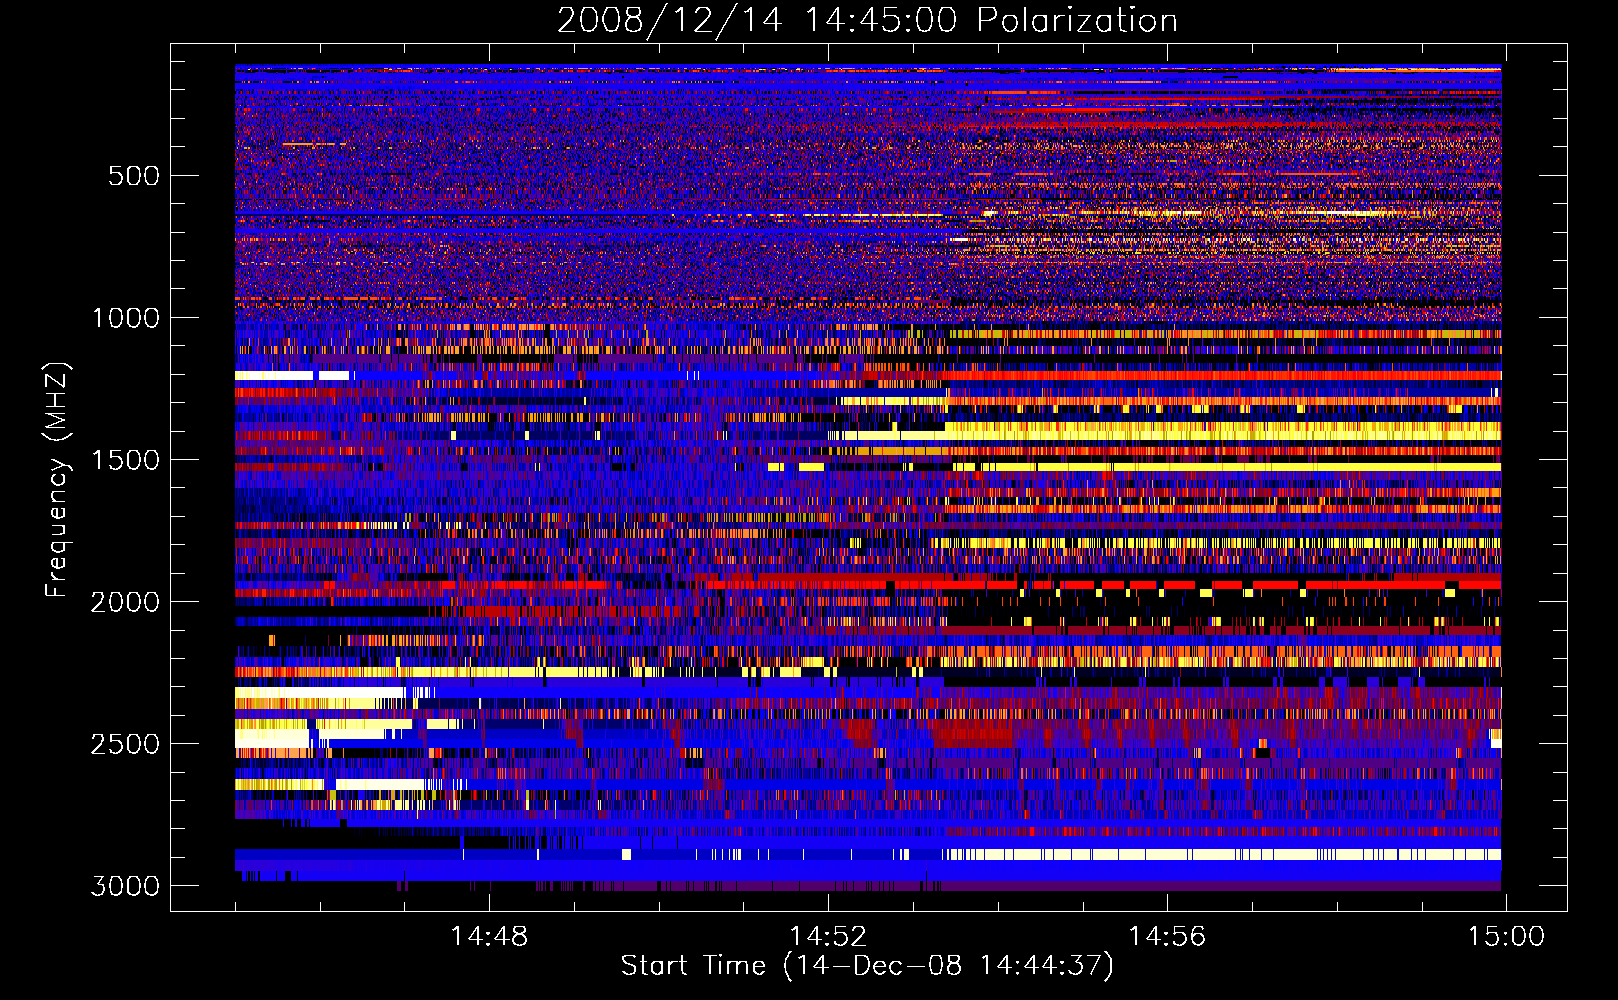The image size is (1618, 1000).
Task: Click the 14:52 time tick label
Action: coord(828,937)
